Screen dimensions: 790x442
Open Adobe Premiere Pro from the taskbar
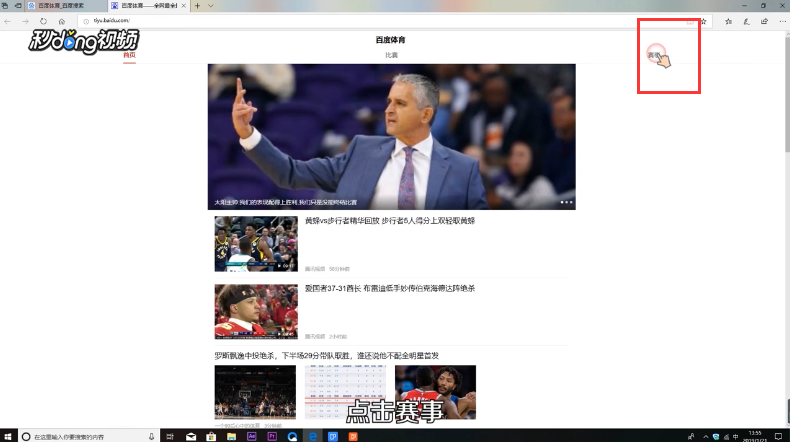click(x=272, y=436)
